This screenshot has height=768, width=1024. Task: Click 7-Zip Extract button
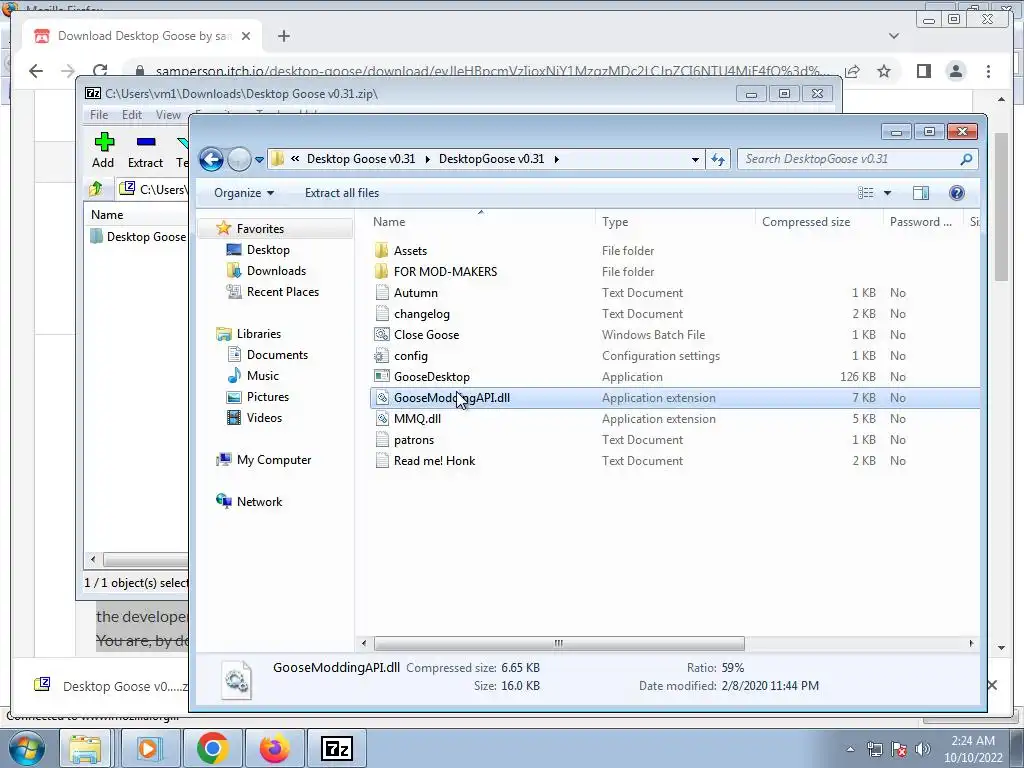pyautogui.click(x=145, y=150)
